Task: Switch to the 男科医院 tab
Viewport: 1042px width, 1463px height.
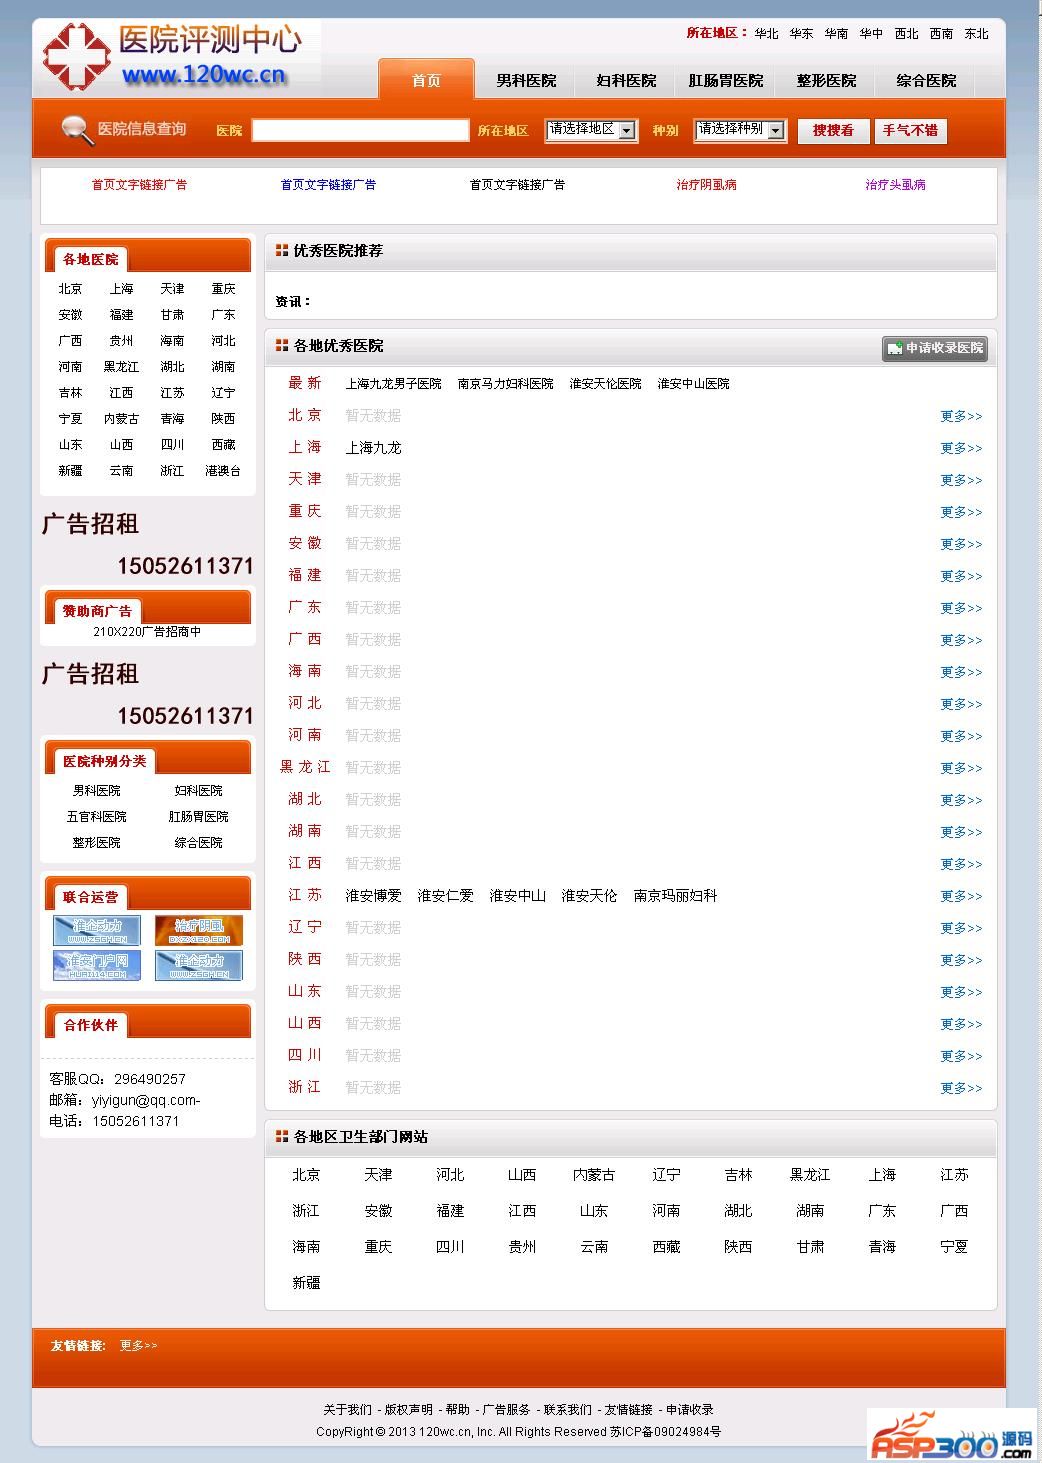Action: (526, 80)
